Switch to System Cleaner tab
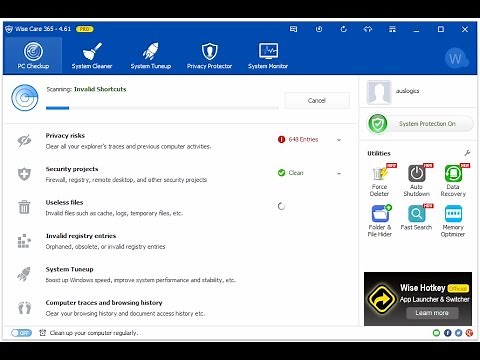 92,55
